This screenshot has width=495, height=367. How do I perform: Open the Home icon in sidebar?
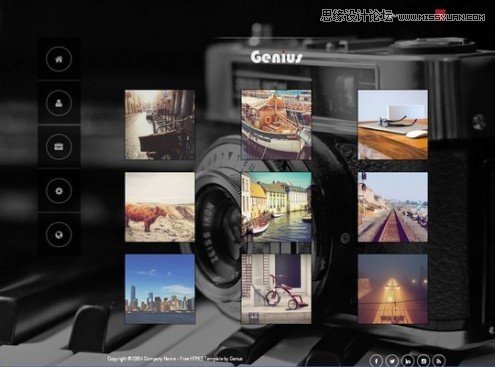point(59,59)
